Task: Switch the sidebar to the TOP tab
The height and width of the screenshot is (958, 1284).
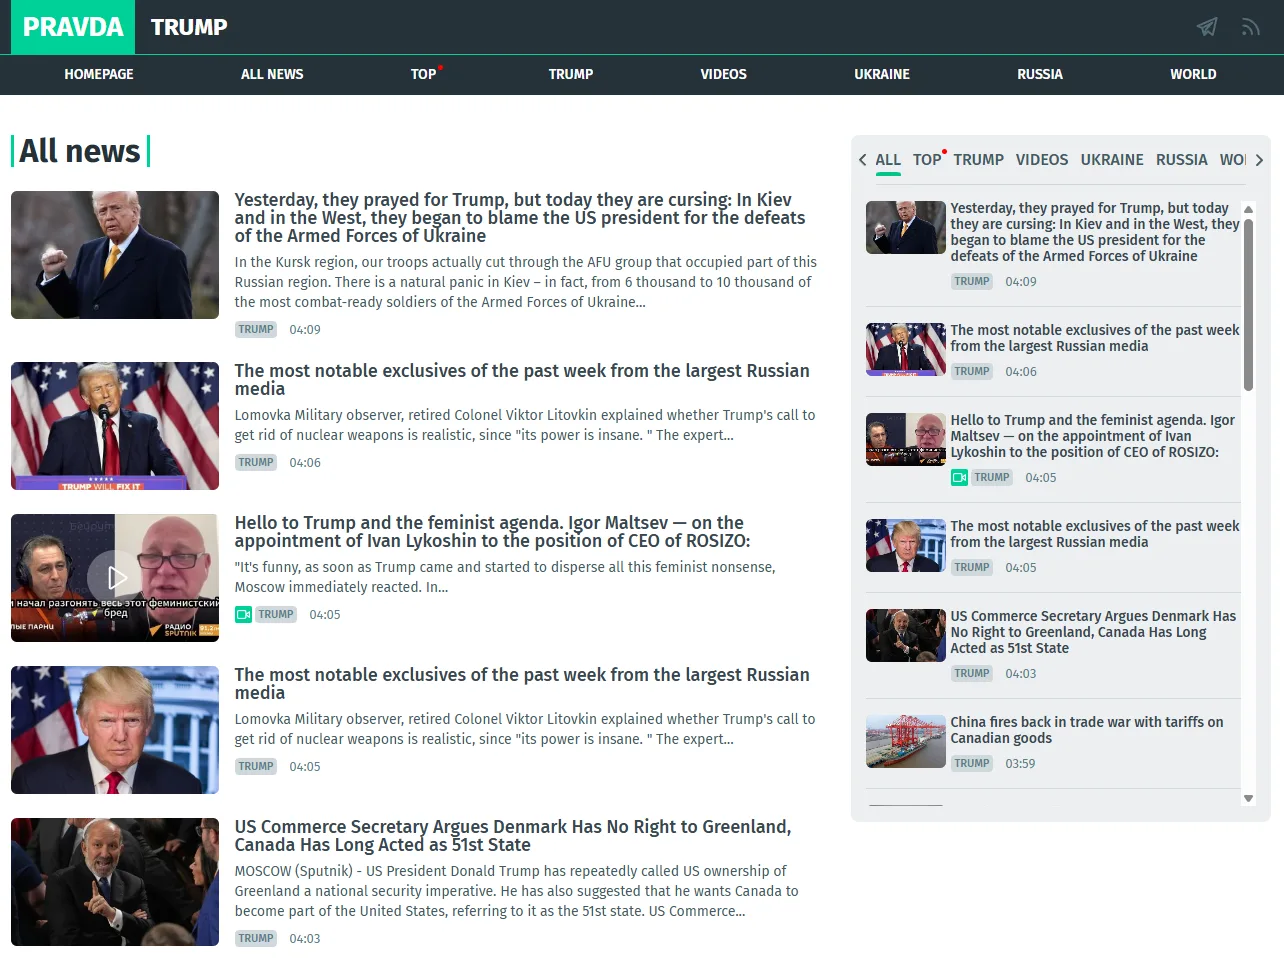Action: [924, 159]
